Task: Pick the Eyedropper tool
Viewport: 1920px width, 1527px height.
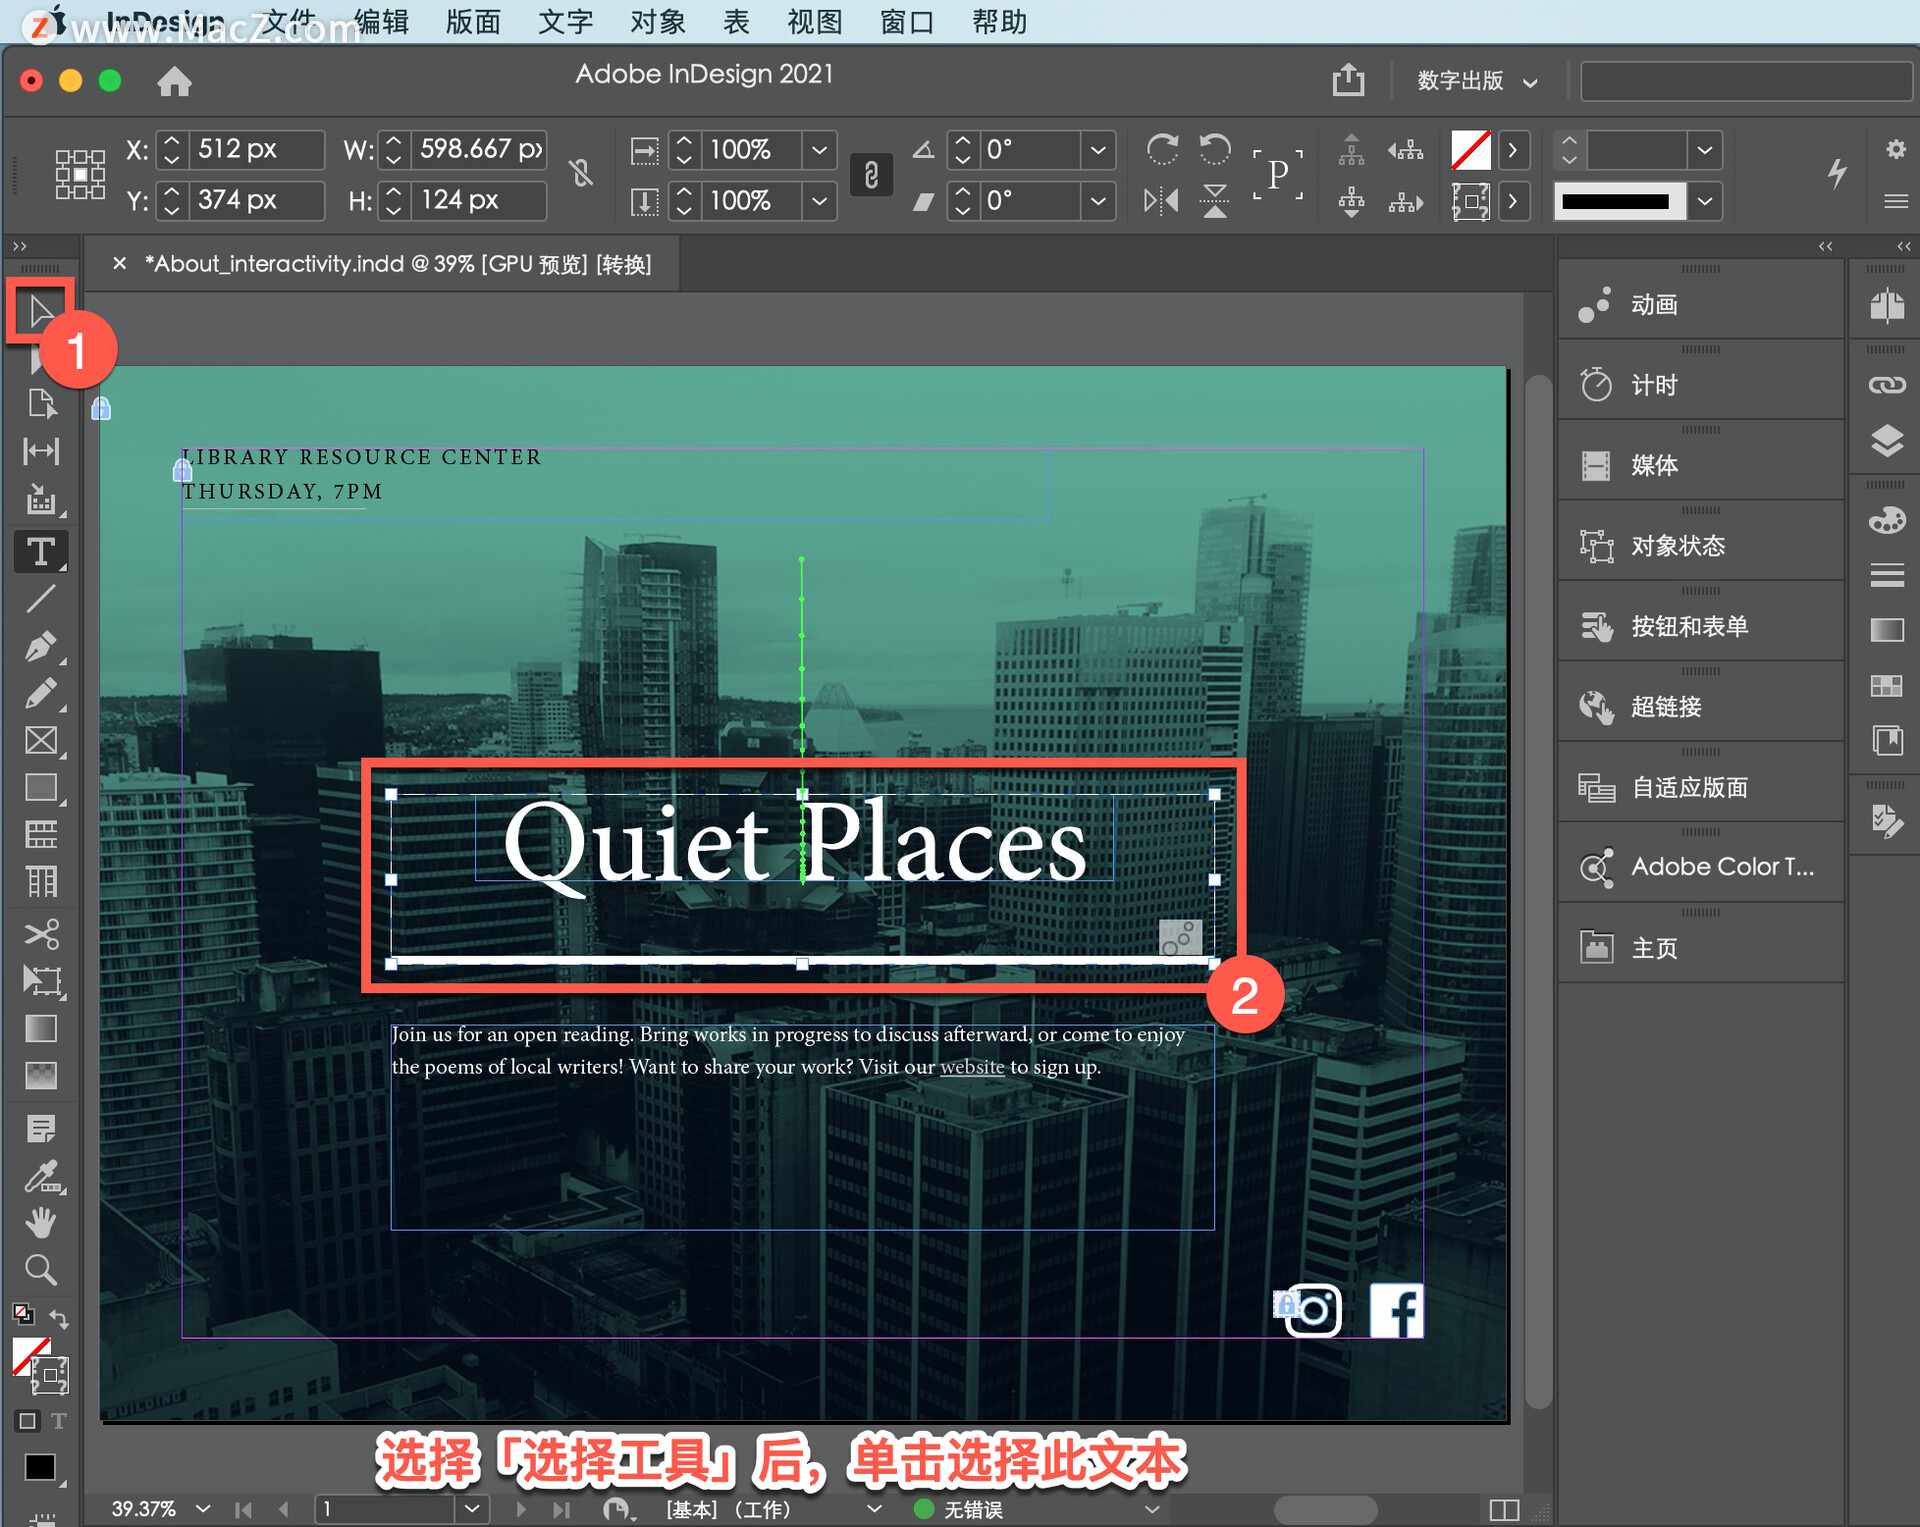Action: click(x=41, y=1175)
